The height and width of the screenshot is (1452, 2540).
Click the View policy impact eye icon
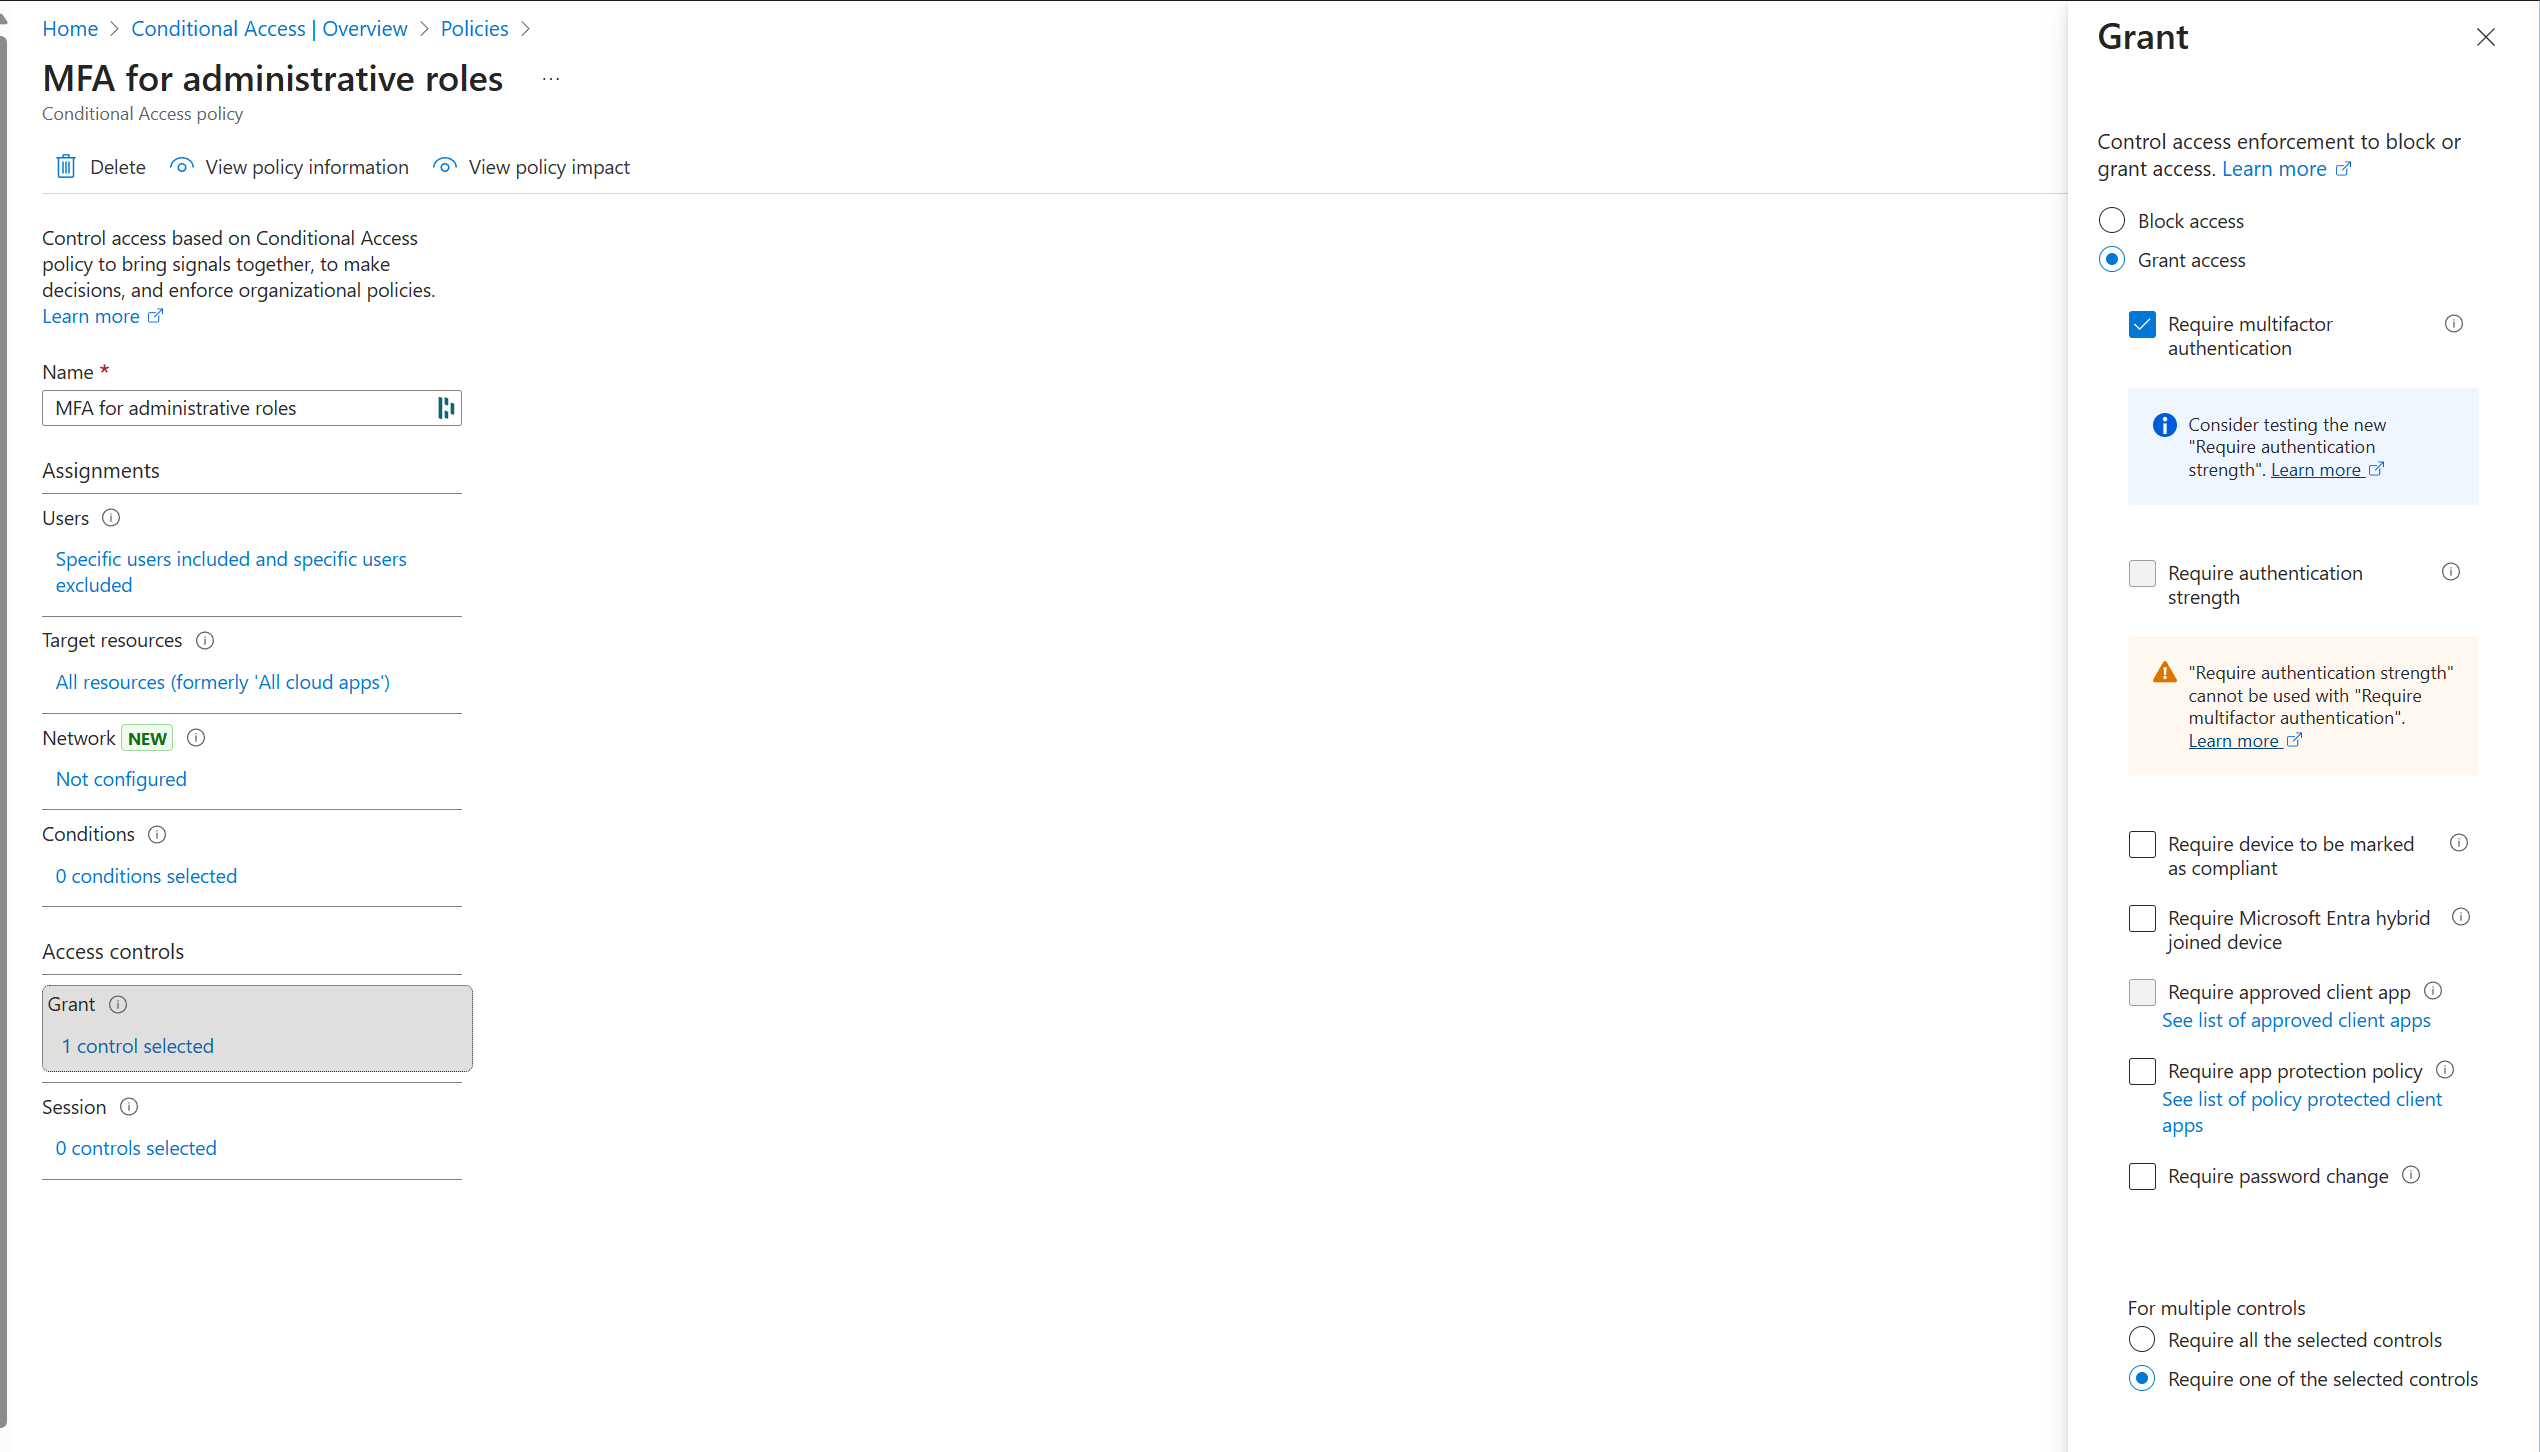[445, 167]
